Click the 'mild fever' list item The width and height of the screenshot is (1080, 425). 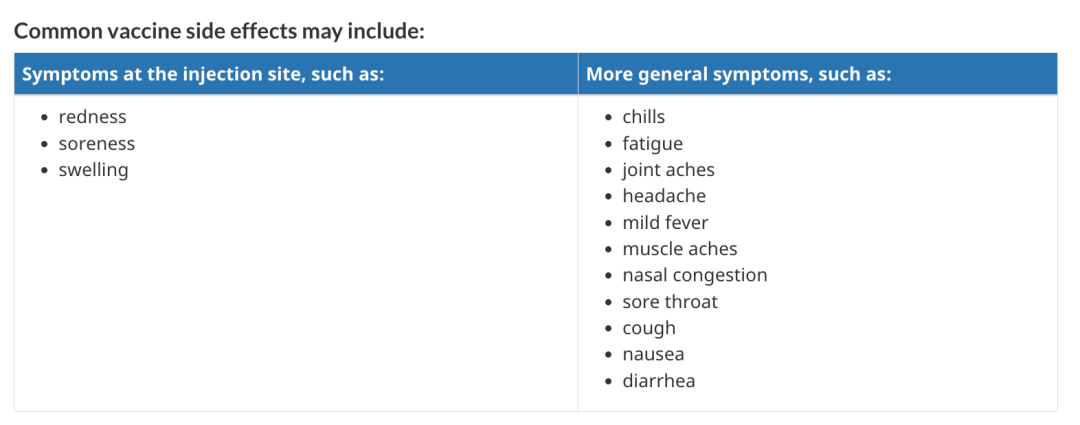pyautogui.click(x=665, y=222)
